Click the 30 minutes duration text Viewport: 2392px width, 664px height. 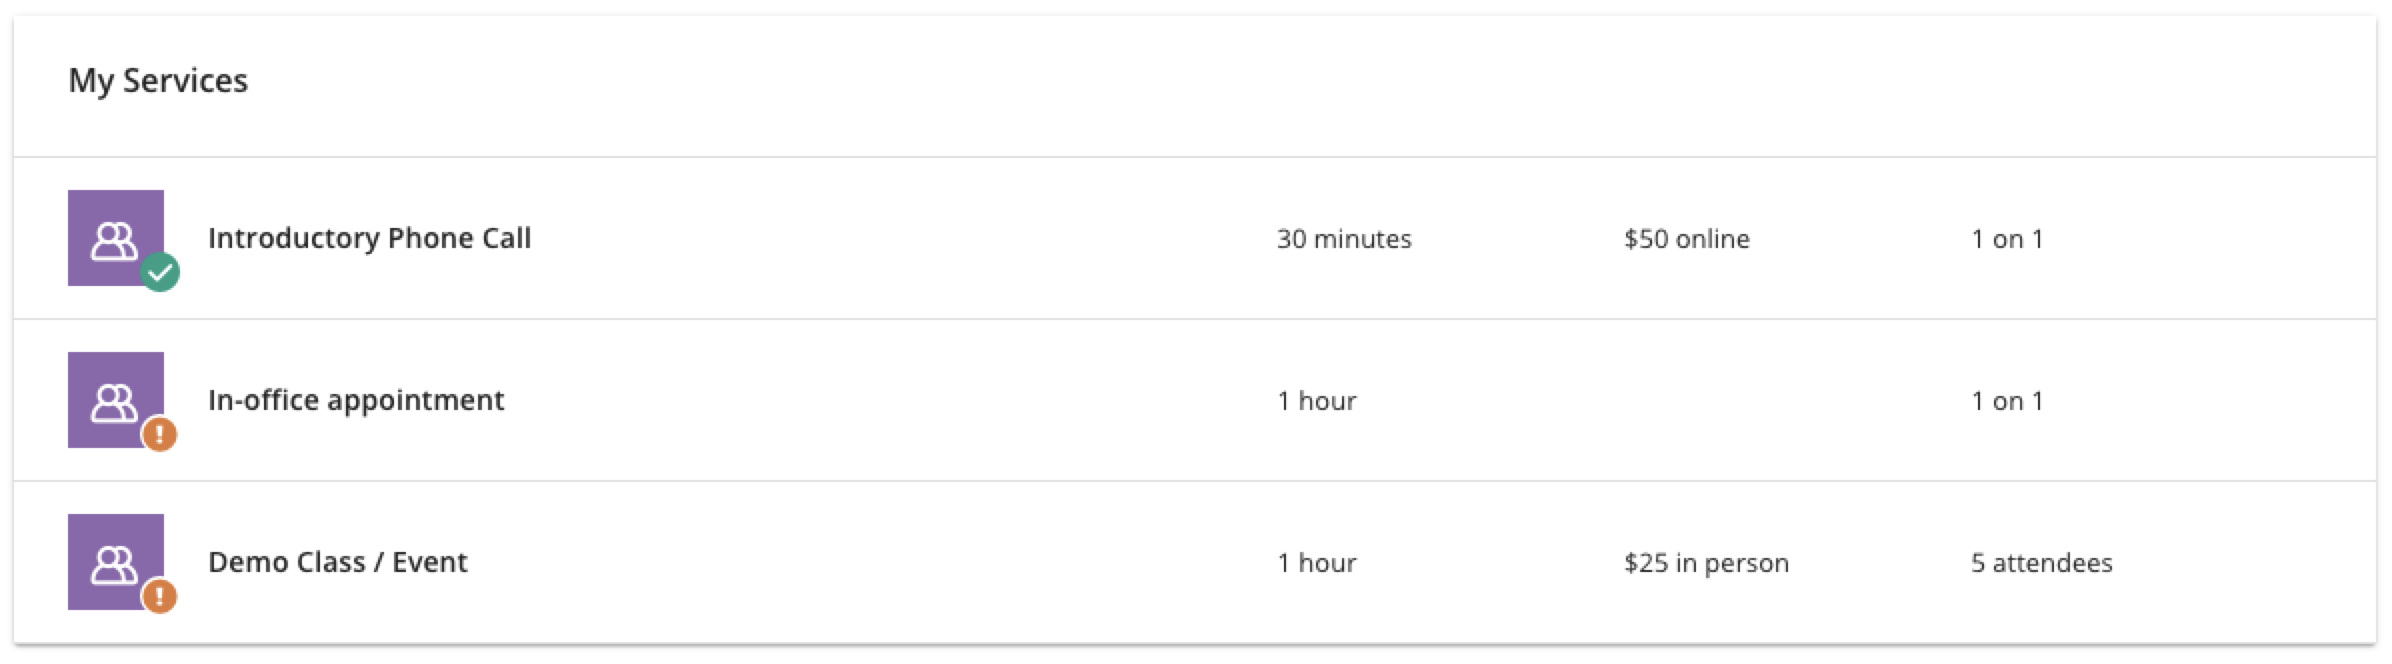1344,239
